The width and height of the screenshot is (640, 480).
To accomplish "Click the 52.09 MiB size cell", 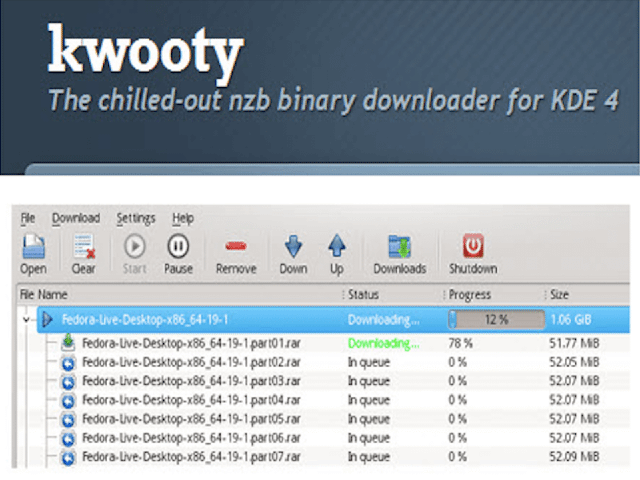I will 574,457.
